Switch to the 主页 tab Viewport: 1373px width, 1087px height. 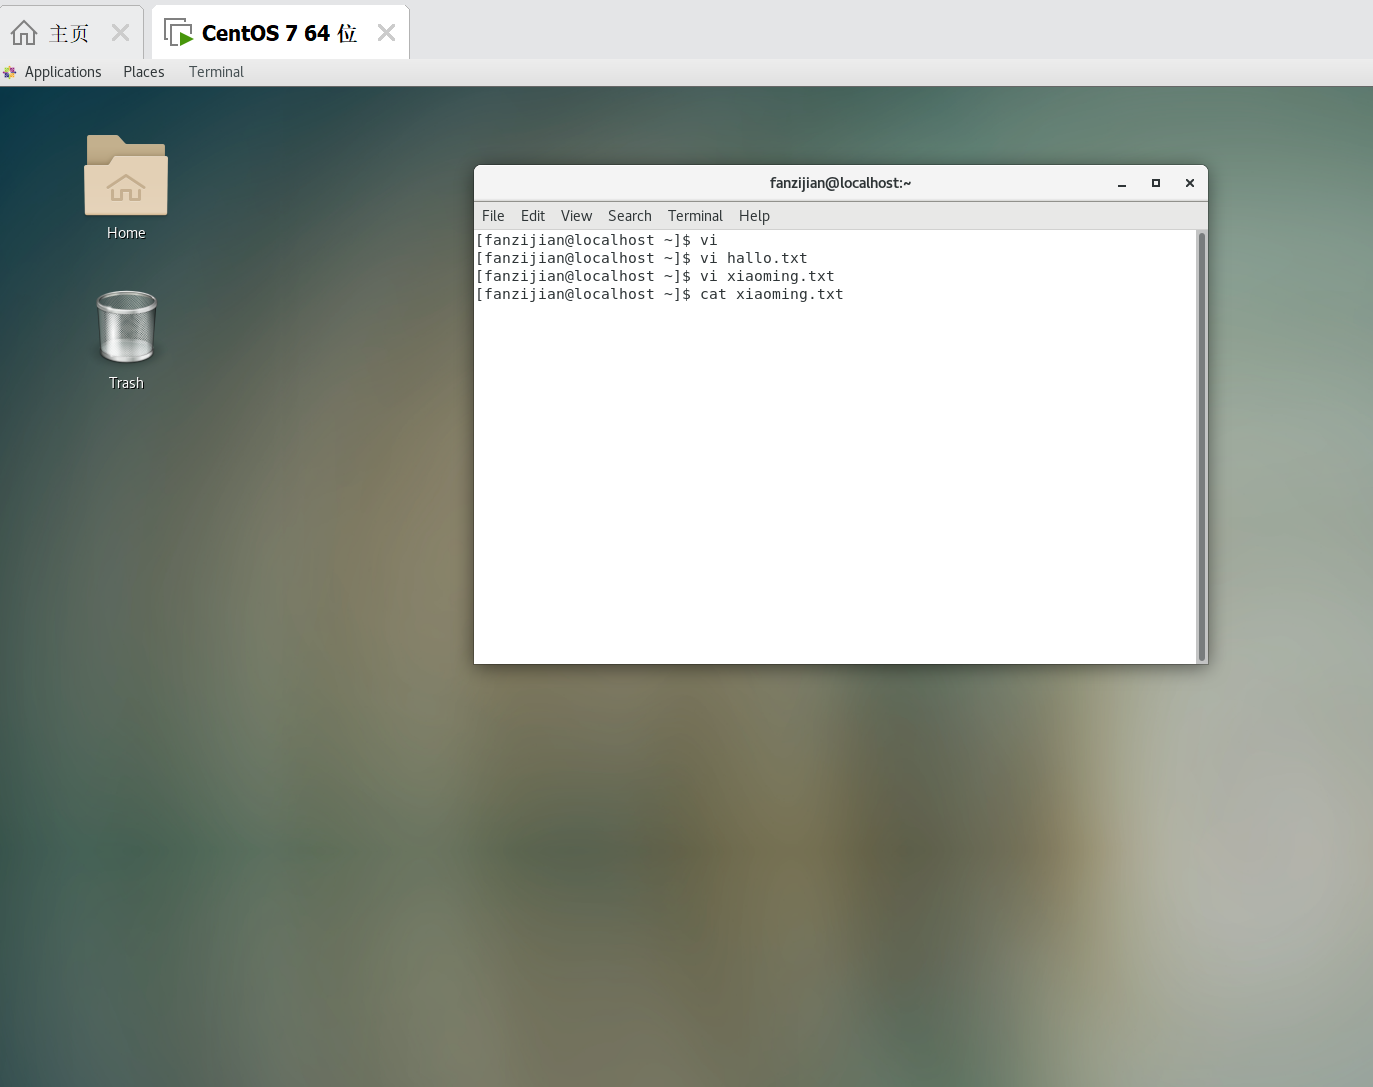[69, 33]
